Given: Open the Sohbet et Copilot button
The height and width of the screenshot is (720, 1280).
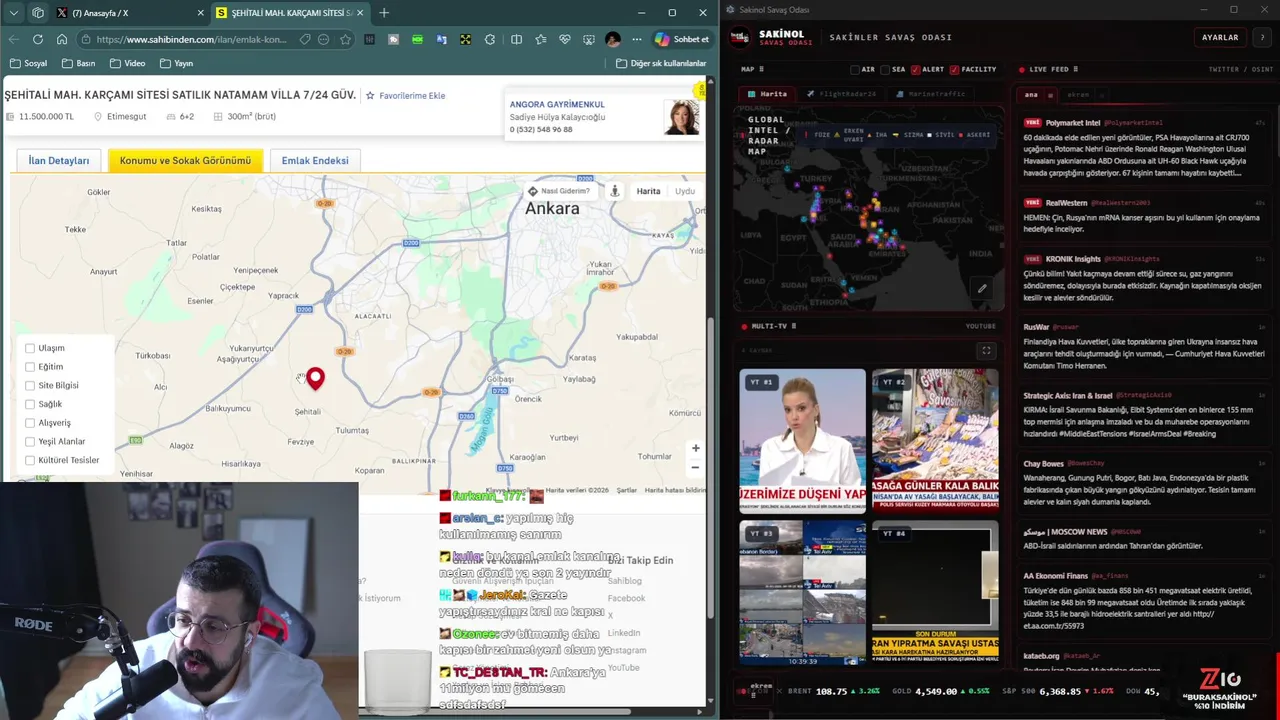Looking at the screenshot, I should coord(682,39).
